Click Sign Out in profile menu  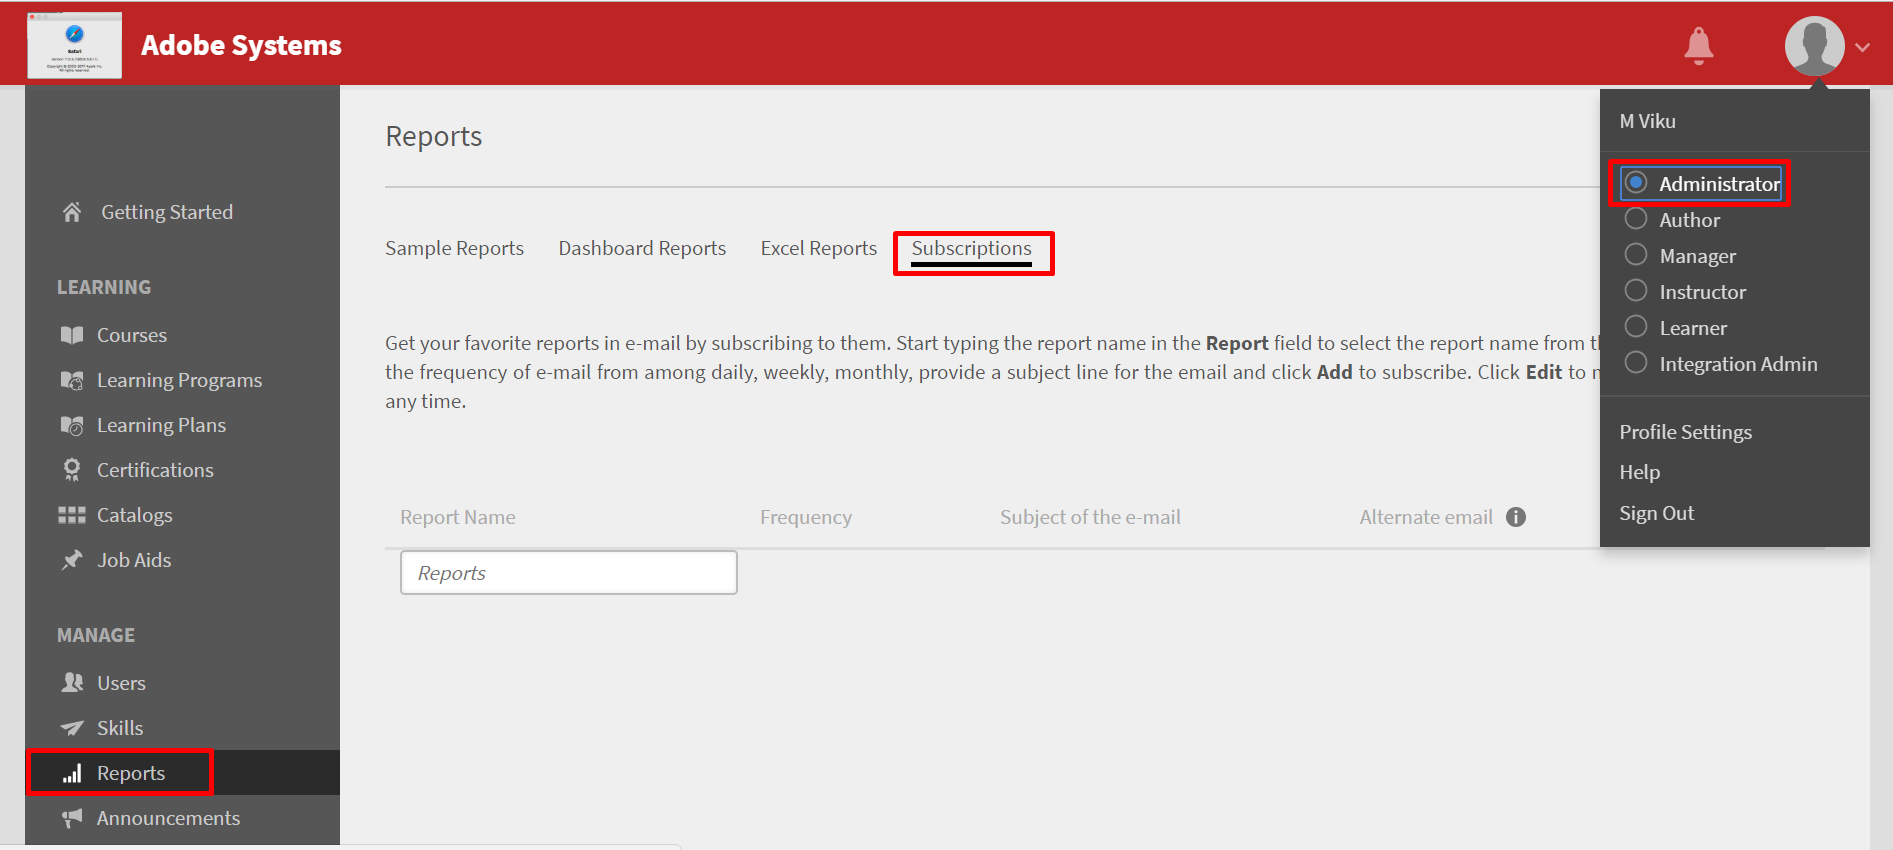click(x=1656, y=513)
